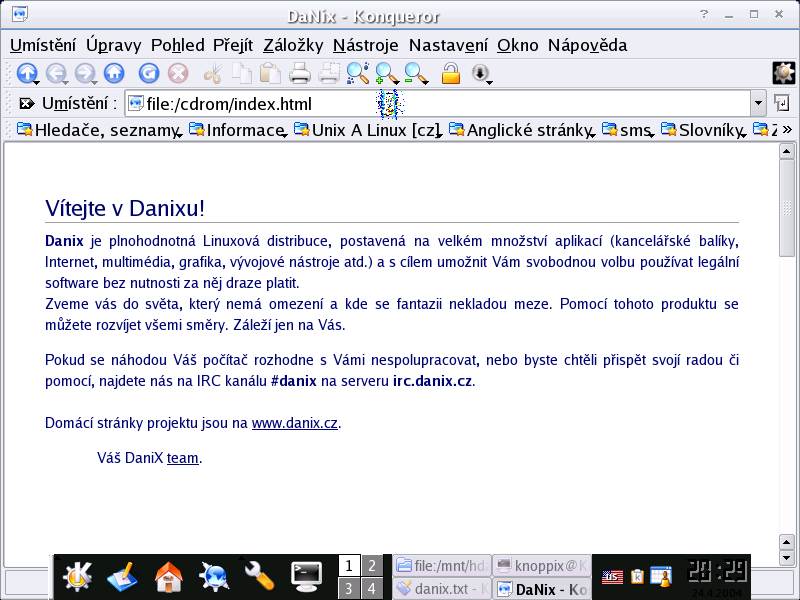This screenshot has height=600, width=800.
Task: Increase font size with zoom plus icon
Action: pos(387,73)
